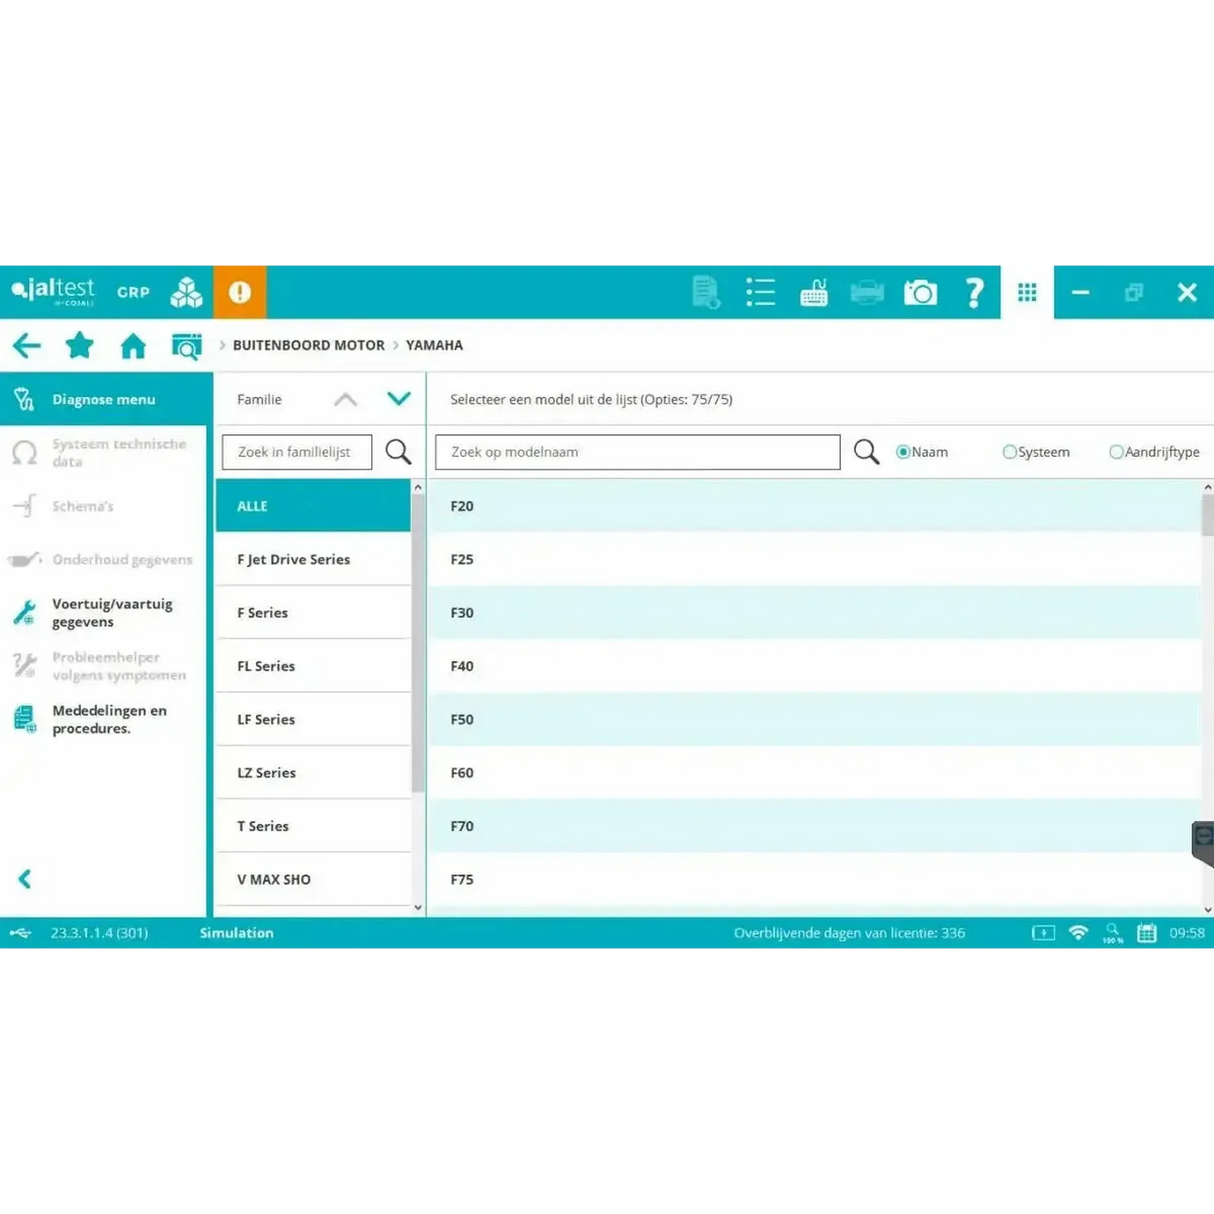Show the on-screen keyboard
The image size is (1214, 1214).
tap(814, 292)
